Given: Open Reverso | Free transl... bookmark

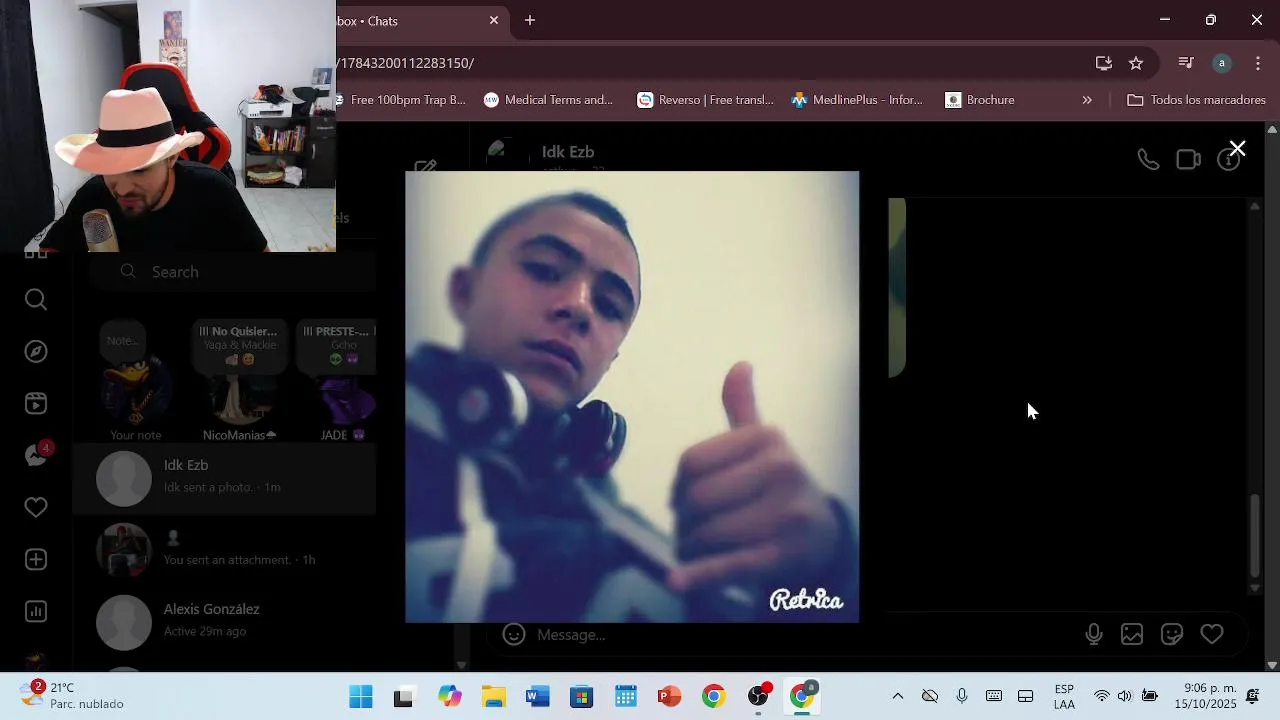Looking at the screenshot, I should (x=706, y=100).
